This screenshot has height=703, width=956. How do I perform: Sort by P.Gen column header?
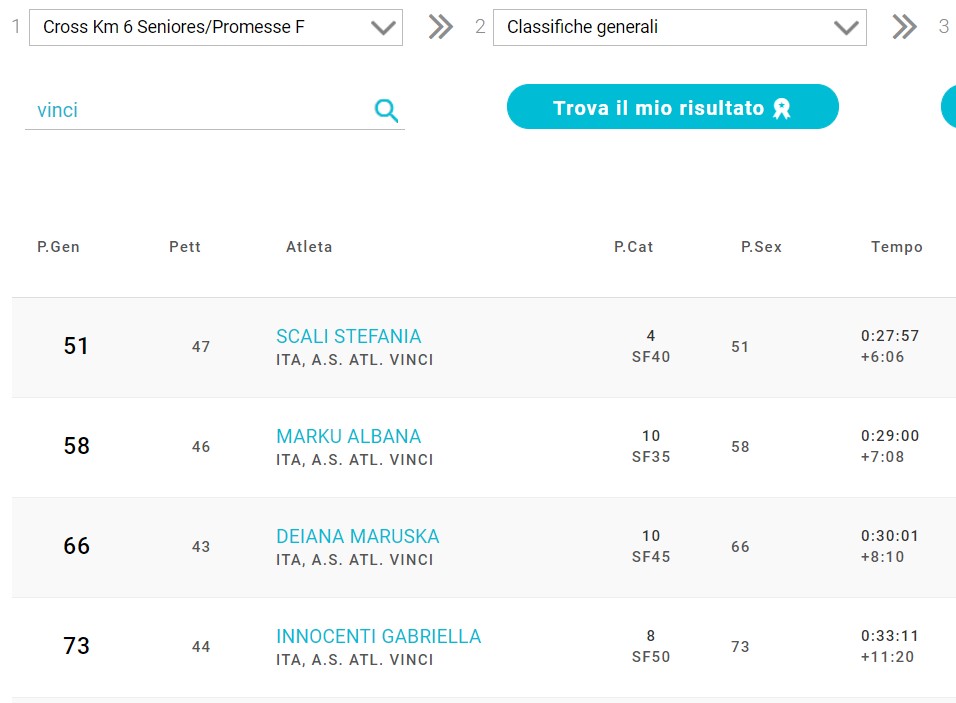point(59,247)
